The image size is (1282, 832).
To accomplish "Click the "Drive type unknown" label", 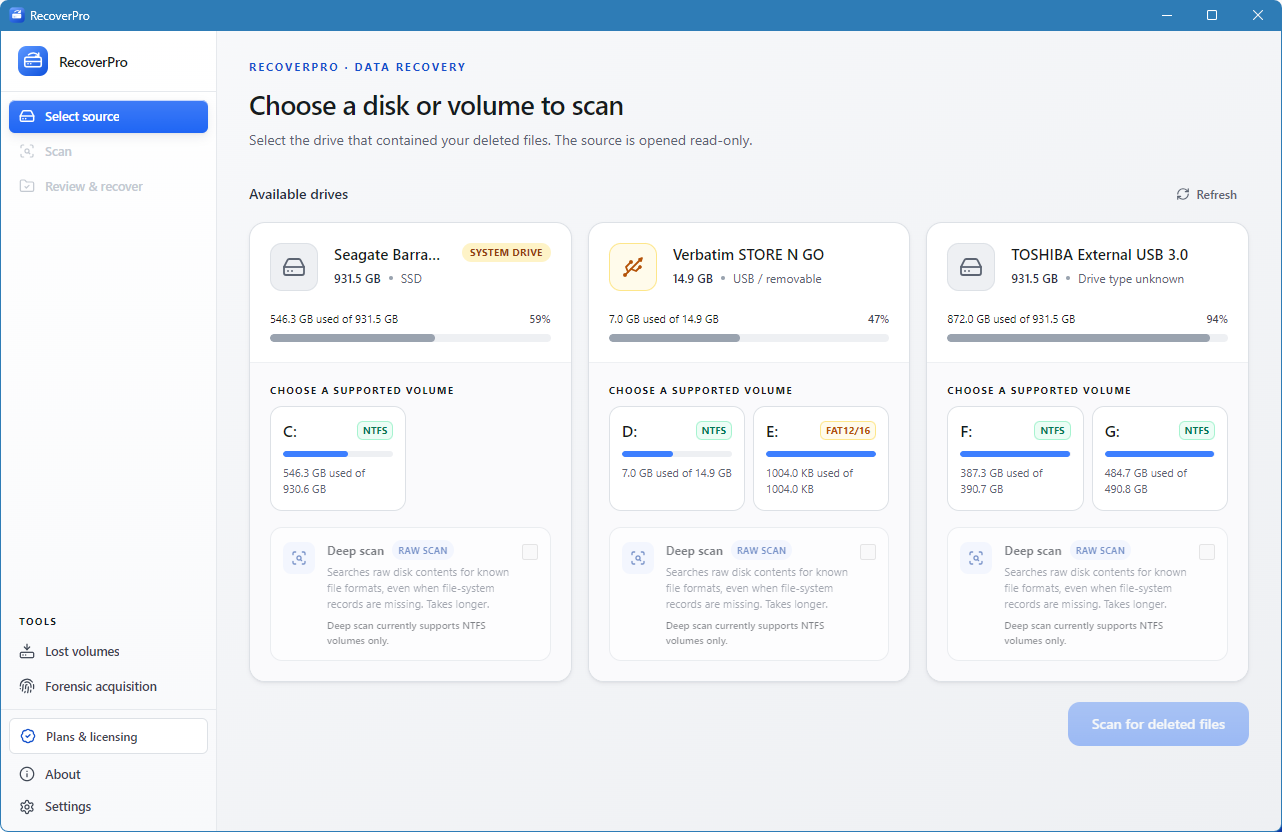I will coord(1131,279).
